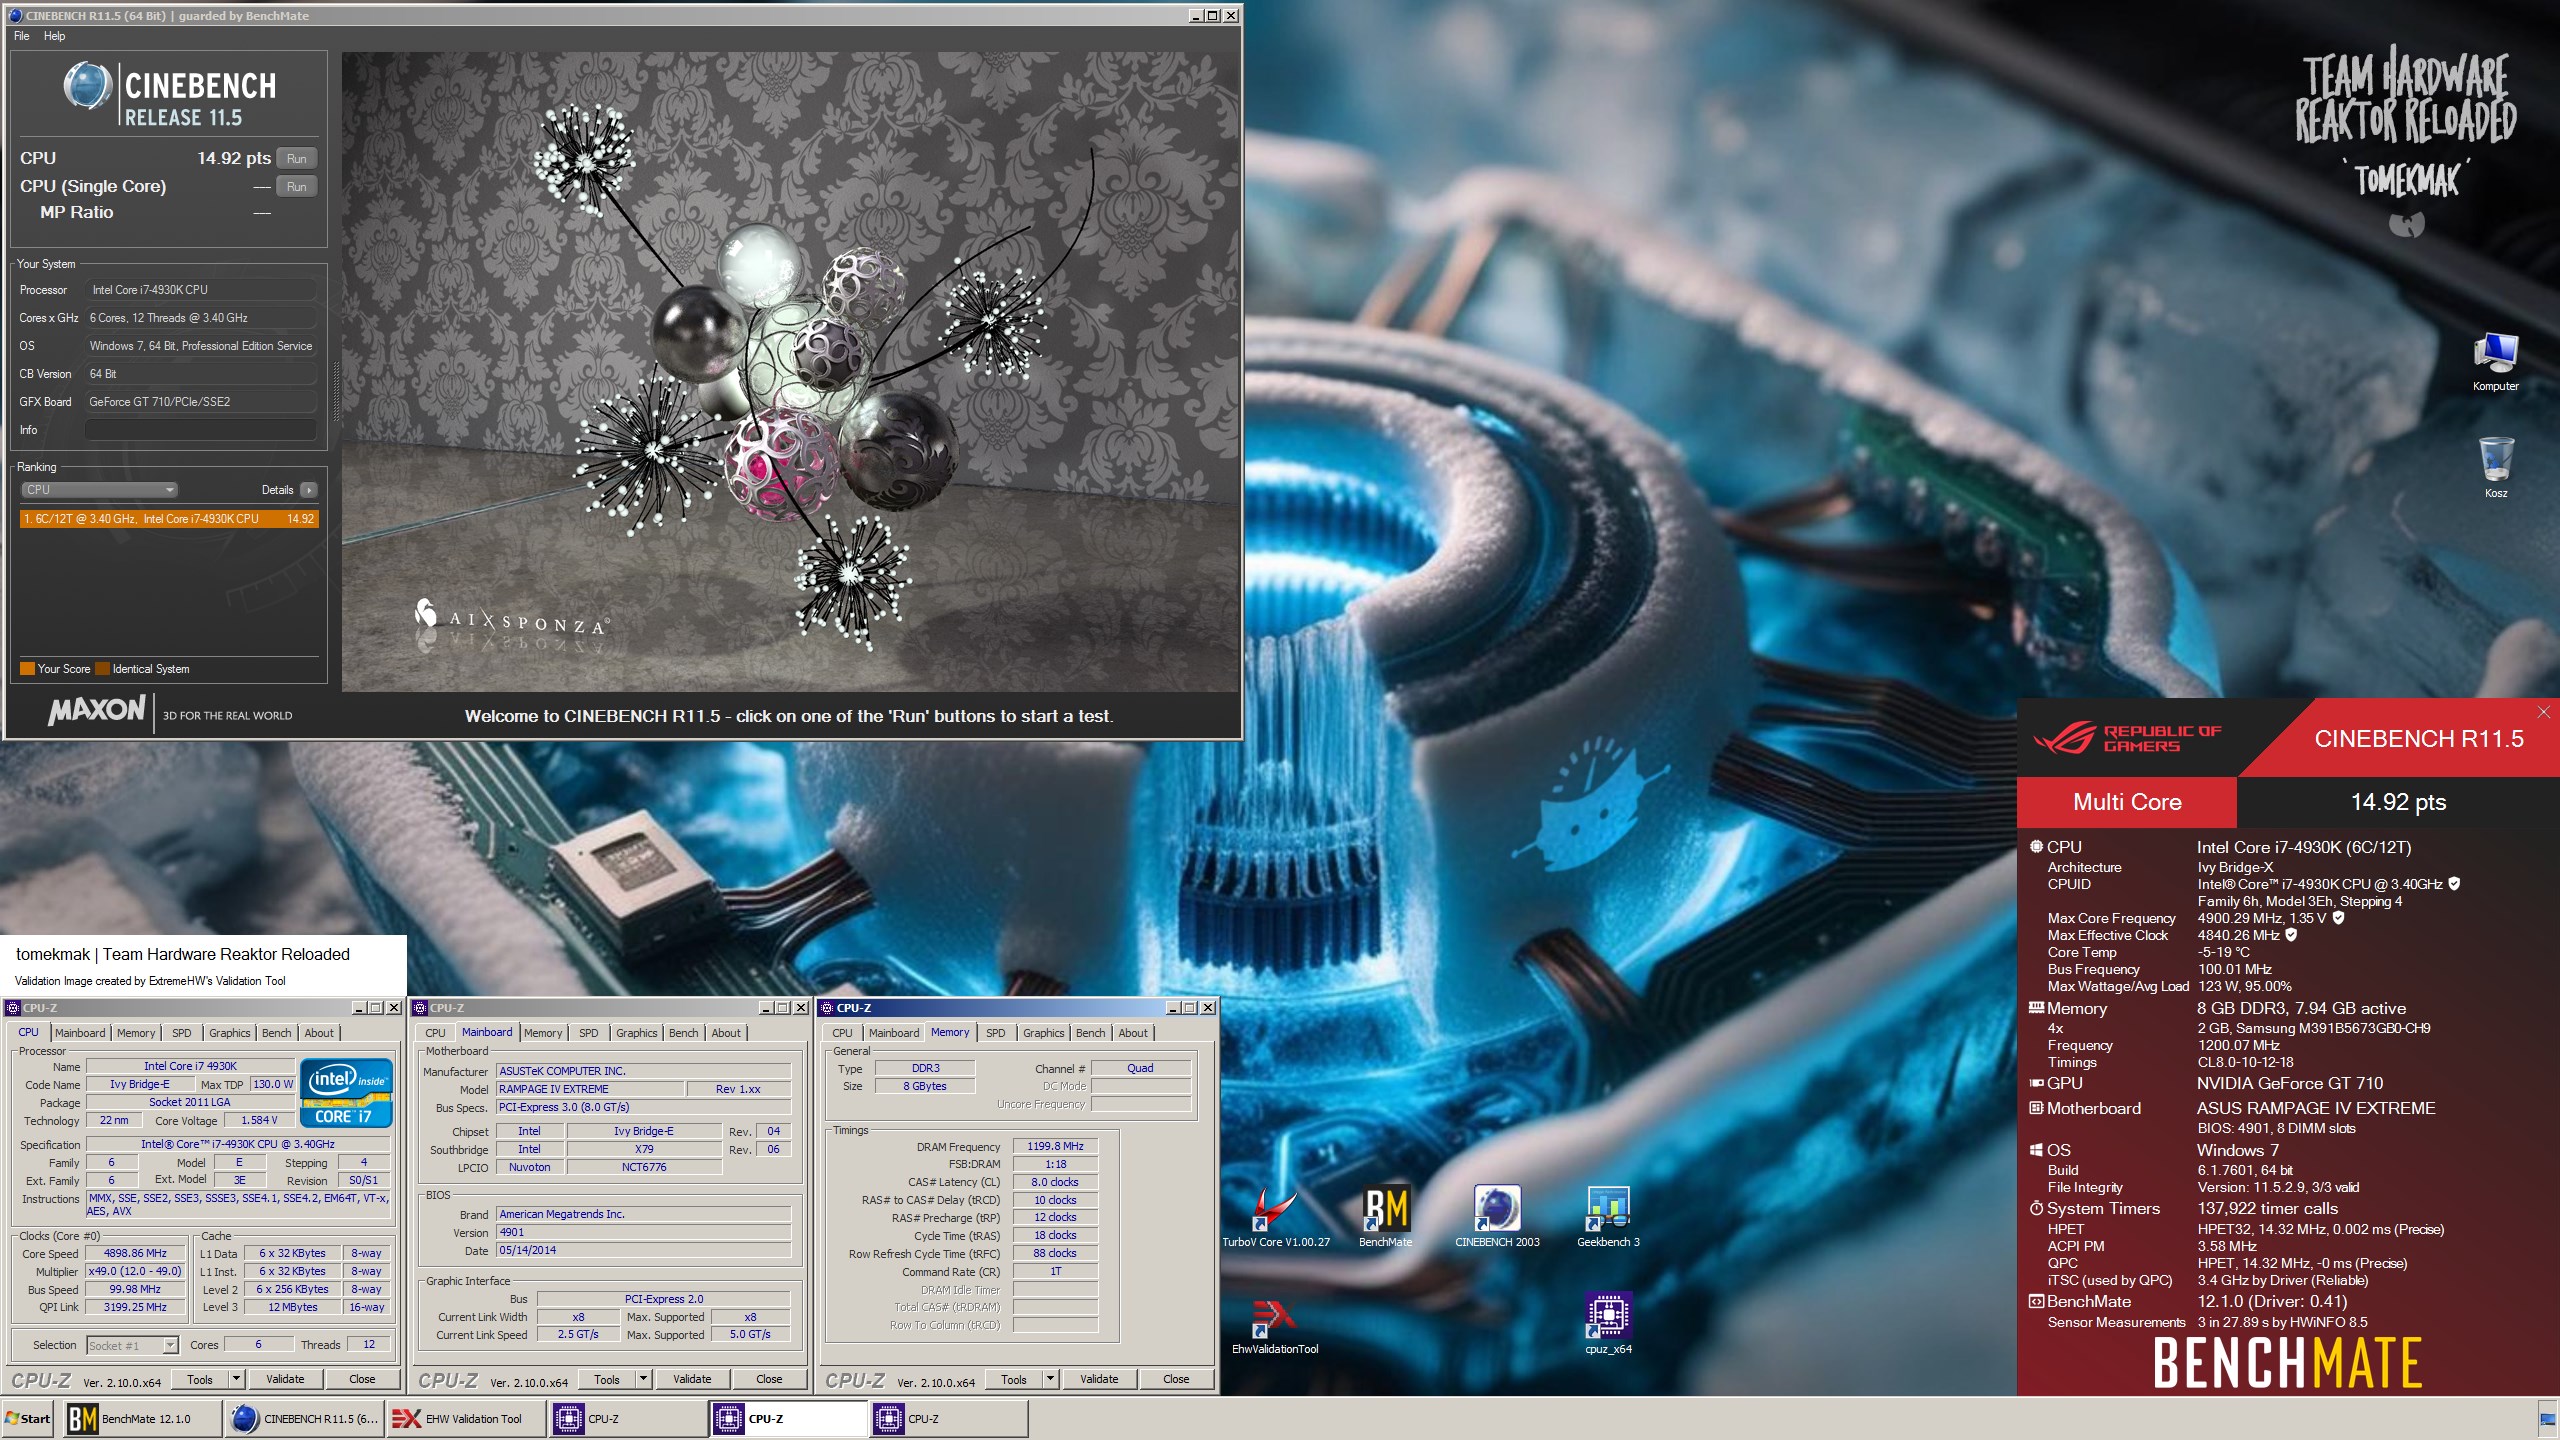Click the system tray show desktop icon
2560x1440 pixels.
2547,1419
